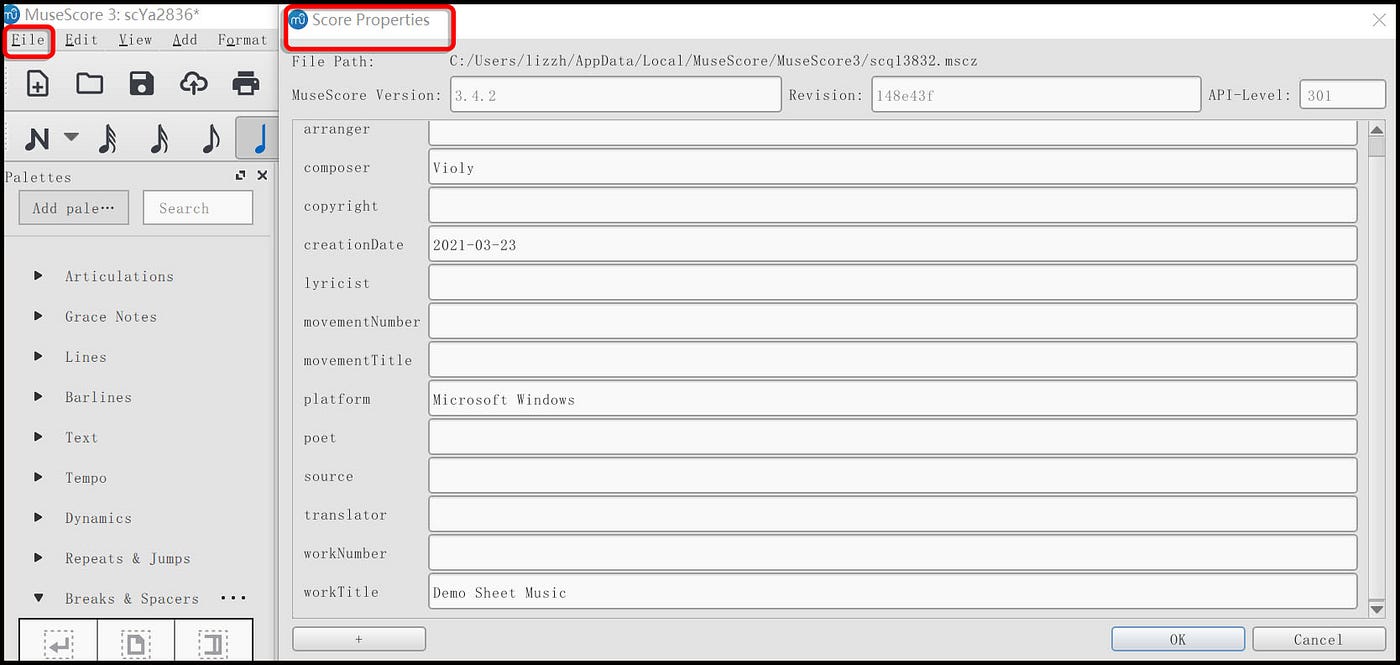Open file folder icon

coord(90,83)
